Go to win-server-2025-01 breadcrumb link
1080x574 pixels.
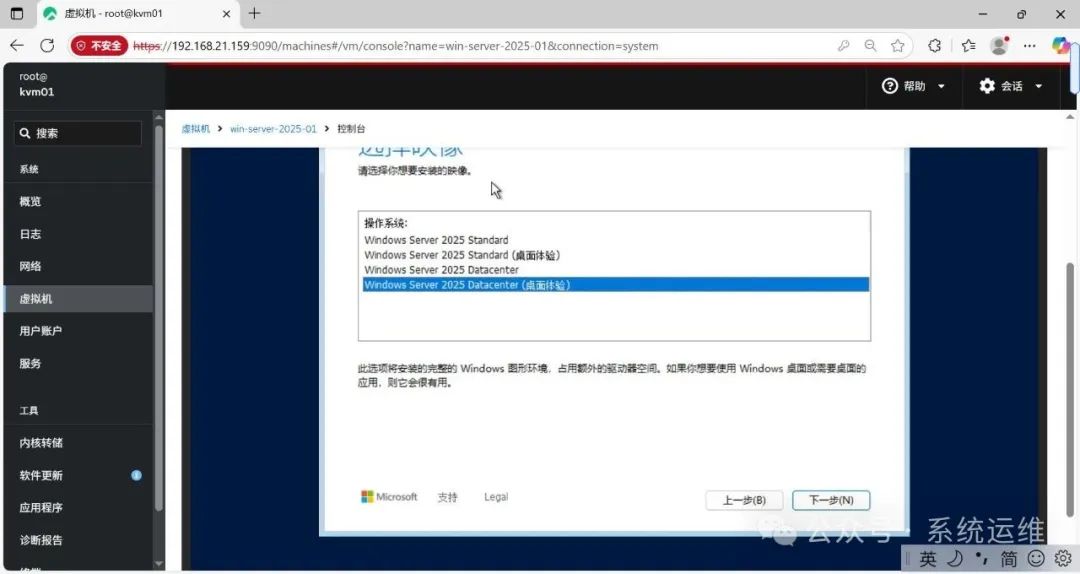coord(273,129)
